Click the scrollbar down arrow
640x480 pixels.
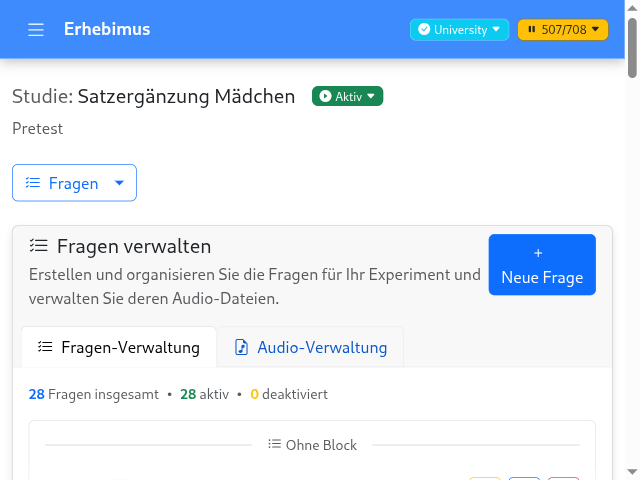[632, 471]
